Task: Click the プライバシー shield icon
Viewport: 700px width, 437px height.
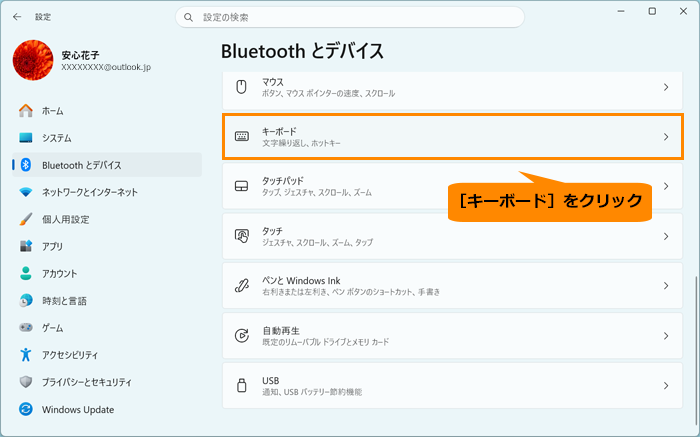Action: [x=26, y=382]
